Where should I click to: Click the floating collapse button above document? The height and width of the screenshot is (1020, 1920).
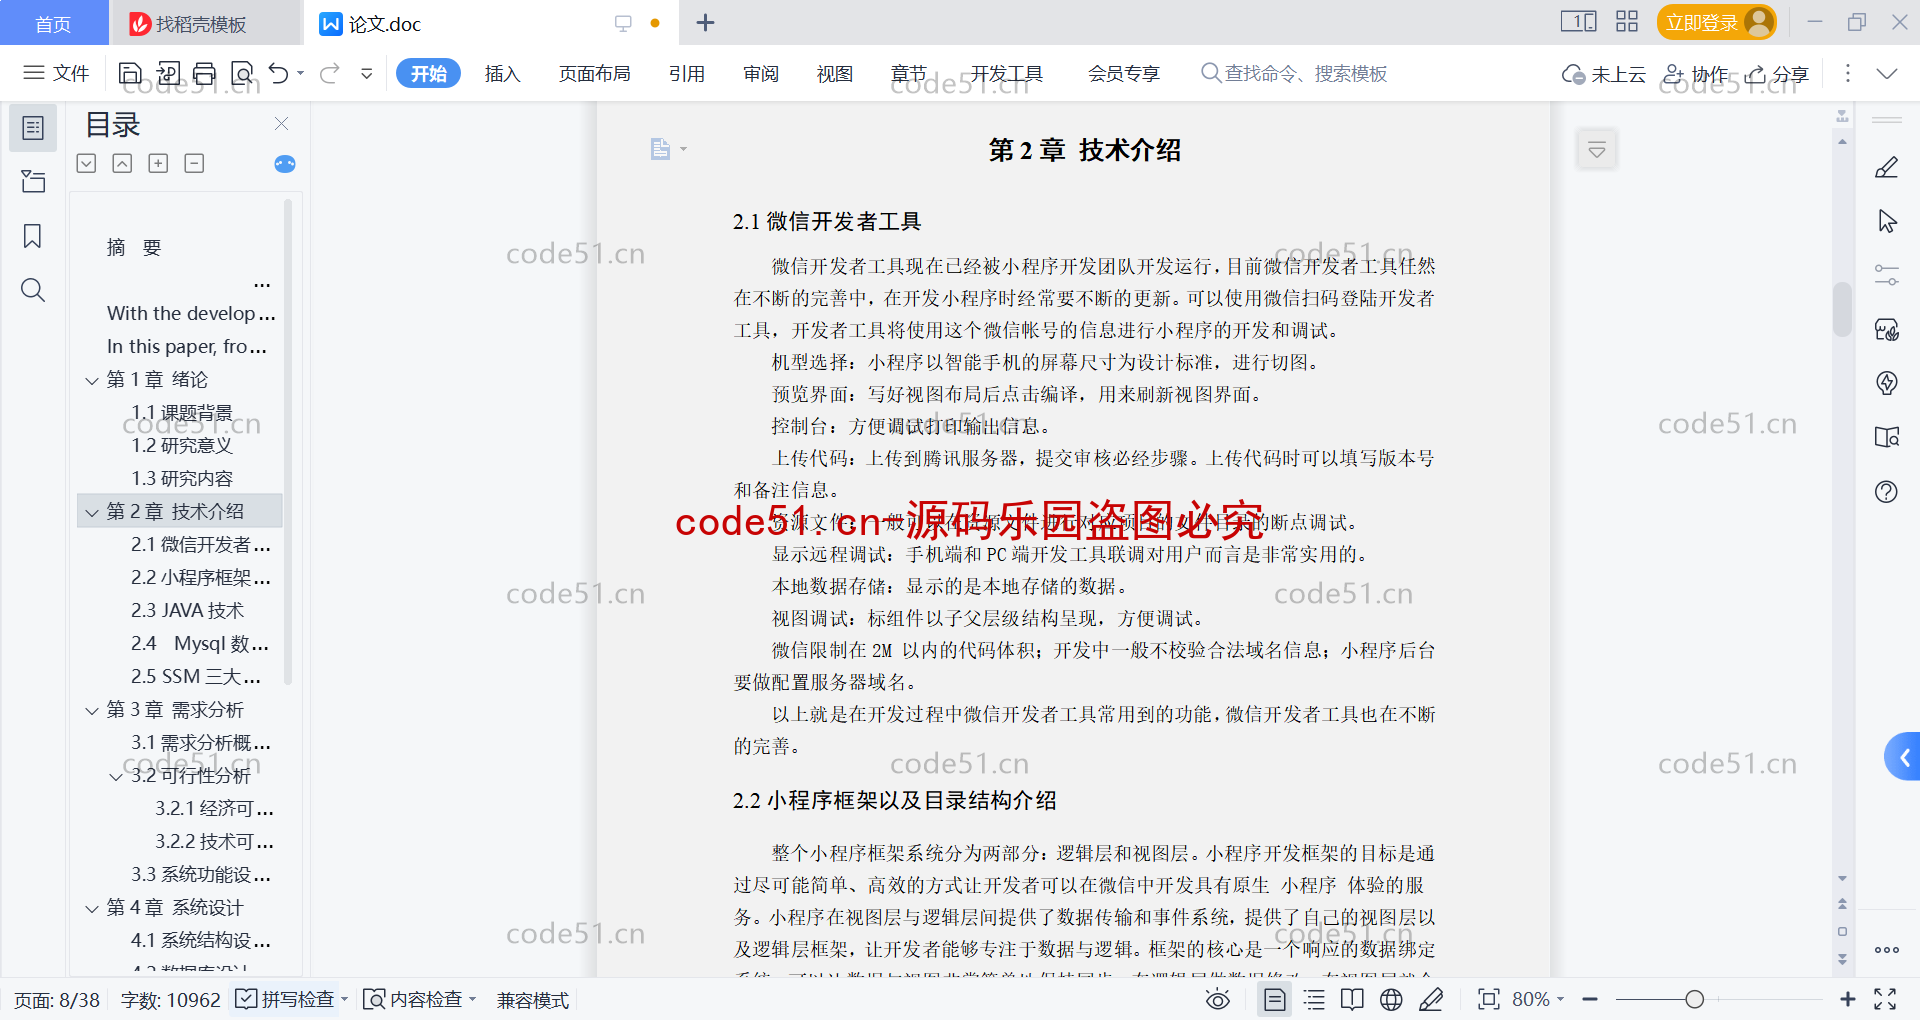pos(1597,150)
